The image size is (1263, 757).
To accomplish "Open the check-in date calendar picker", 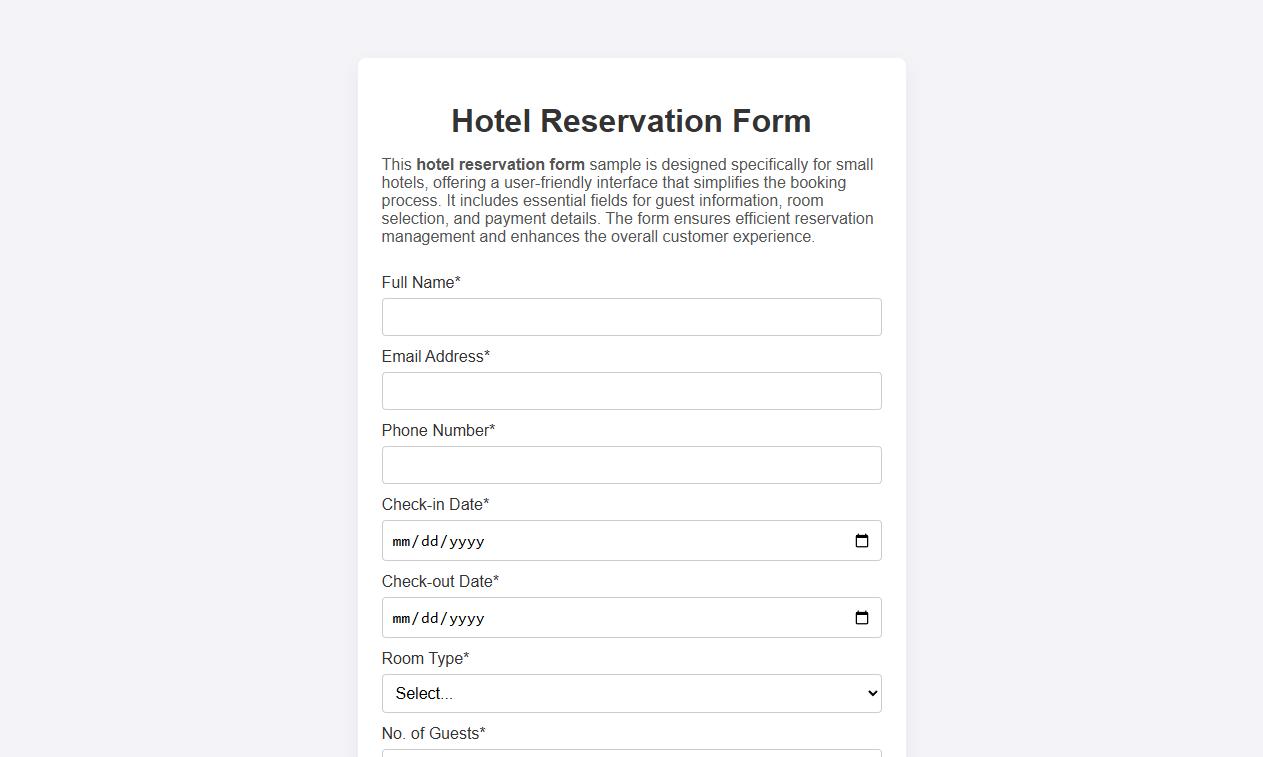I will (x=861, y=540).
